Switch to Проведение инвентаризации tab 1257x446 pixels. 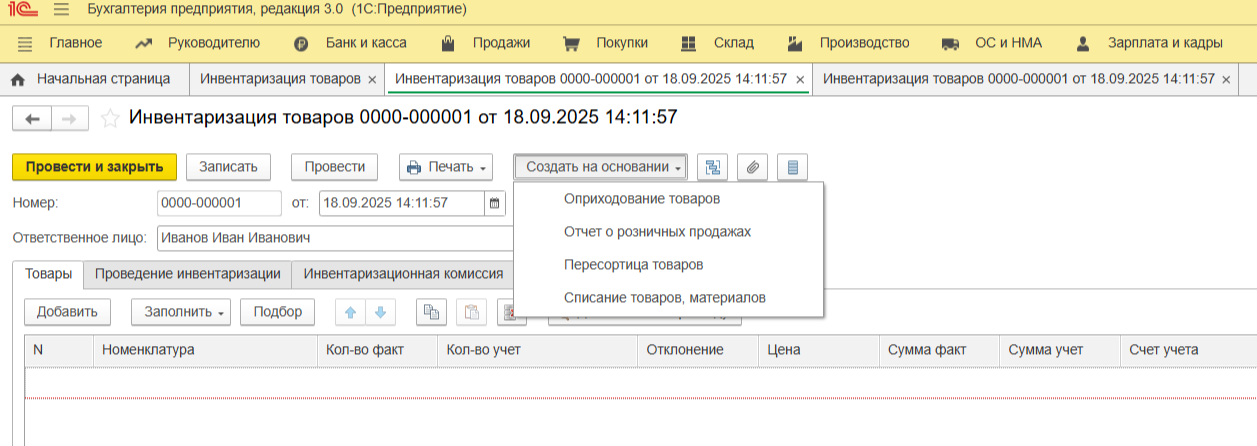[x=188, y=274]
